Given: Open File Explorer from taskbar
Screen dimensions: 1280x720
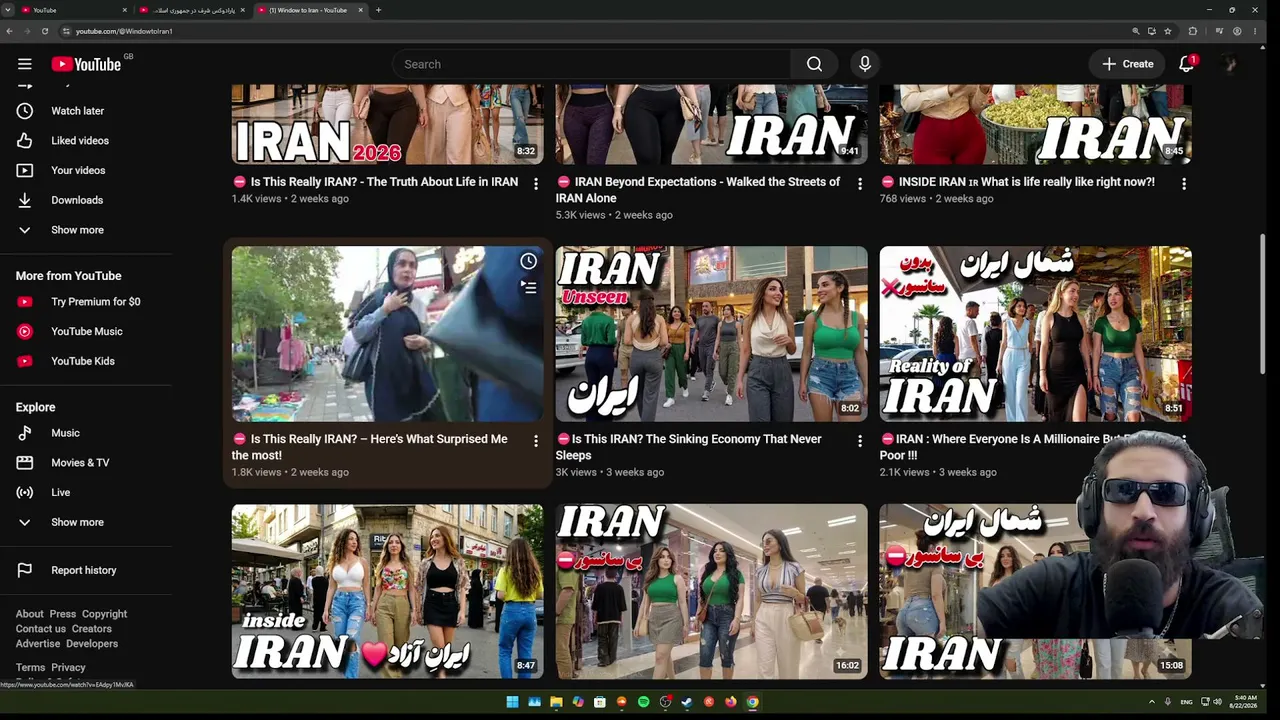Looking at the screenshot, I should (556, 702).
